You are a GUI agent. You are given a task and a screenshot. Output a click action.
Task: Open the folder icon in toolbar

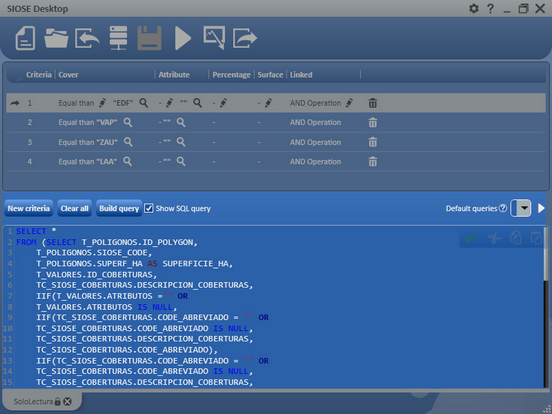pos(56,38)
